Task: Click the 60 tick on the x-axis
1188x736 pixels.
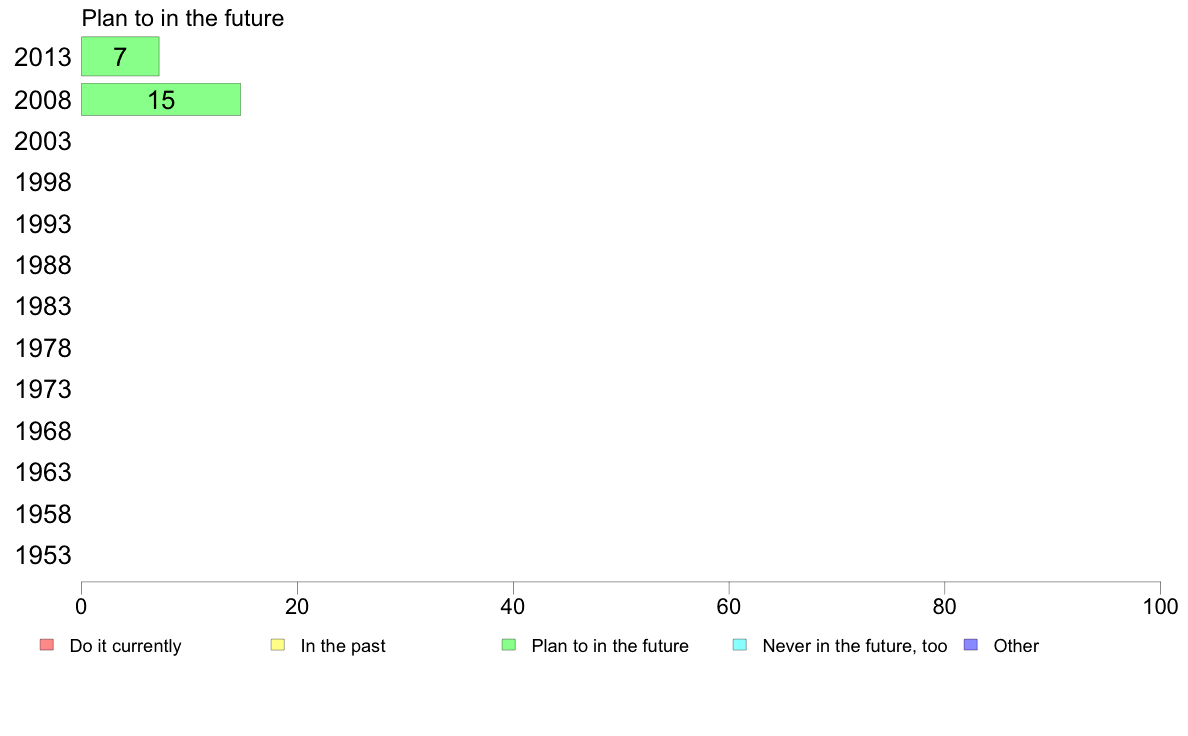Action: (729, 606)
